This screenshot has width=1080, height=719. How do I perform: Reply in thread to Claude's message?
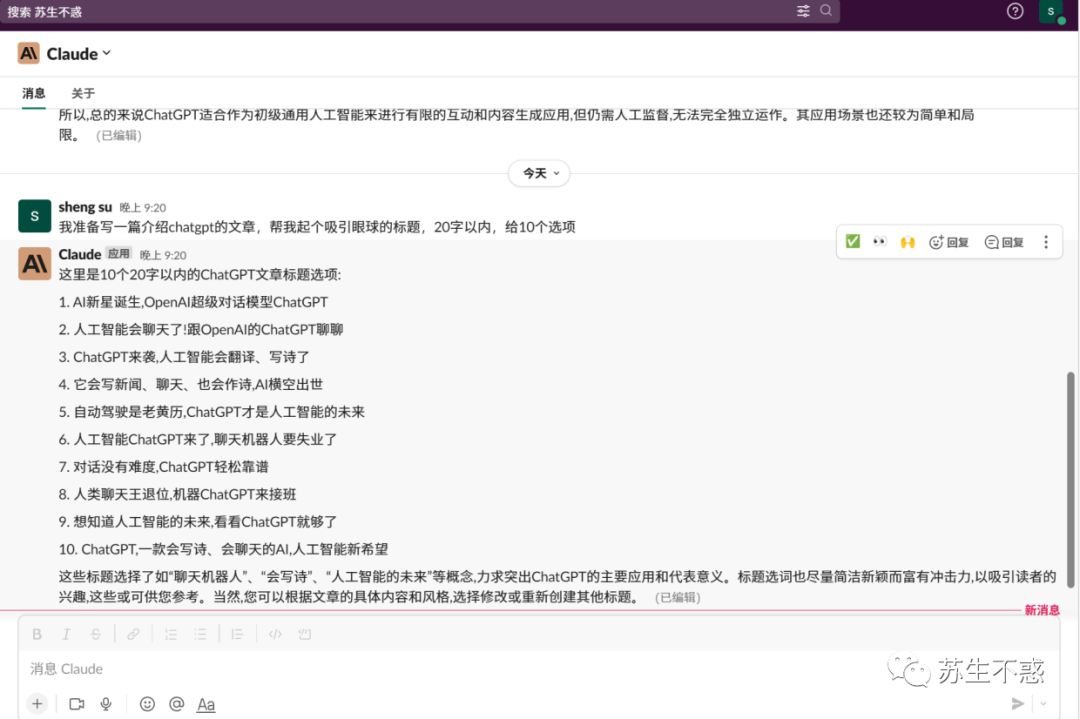pyautogui.click(x=1004, y=242)
